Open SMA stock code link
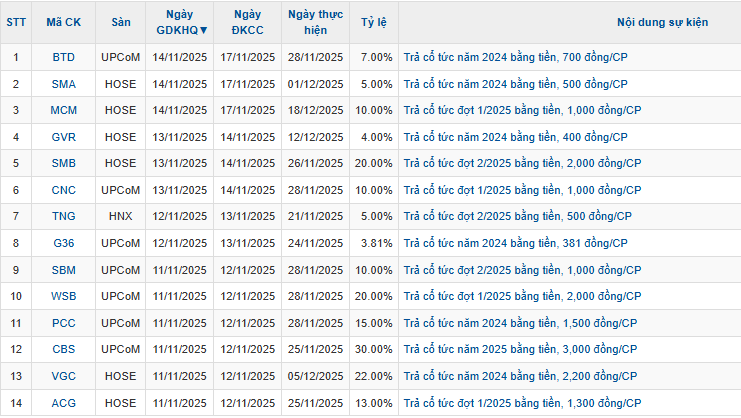Image resolution: width=741 pixels, height=418 pixels. pos(63,84)
